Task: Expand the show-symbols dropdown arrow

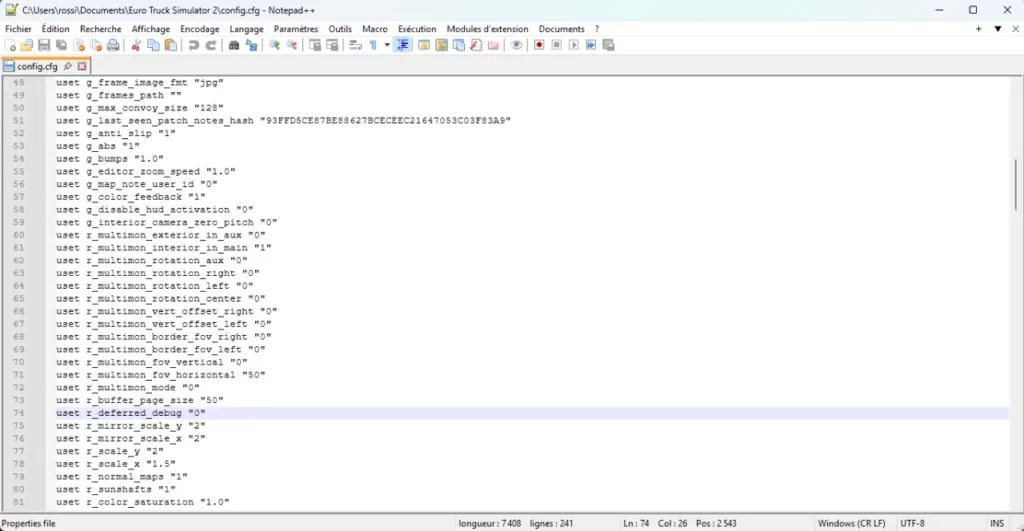Action: tap(387, 45)
